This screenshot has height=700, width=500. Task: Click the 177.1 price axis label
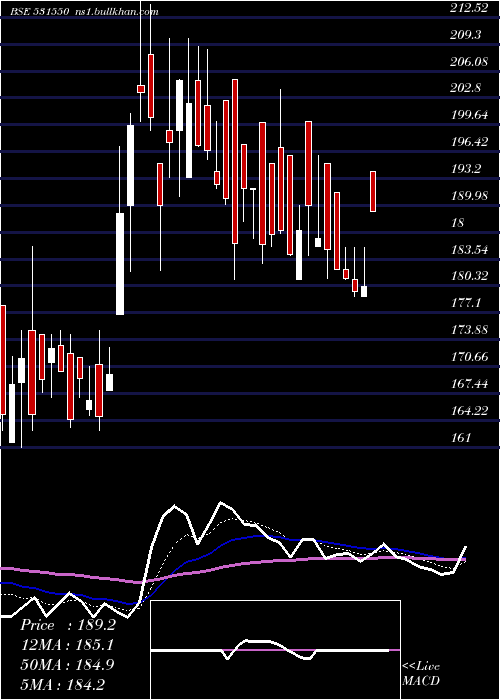pyautogui.click(x=465, y=303)
